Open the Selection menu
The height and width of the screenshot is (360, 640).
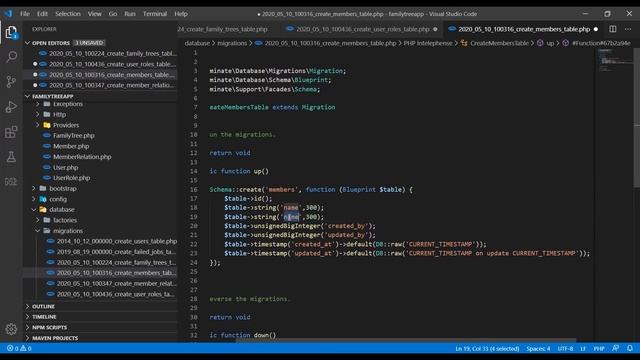click(68, 13)
